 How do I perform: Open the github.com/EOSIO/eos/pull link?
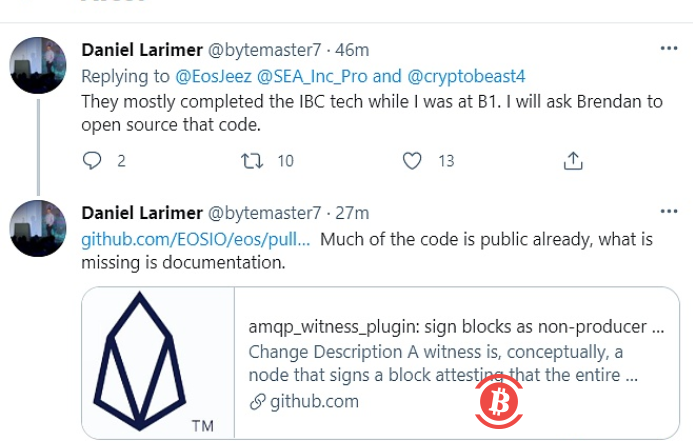[195, 240]
